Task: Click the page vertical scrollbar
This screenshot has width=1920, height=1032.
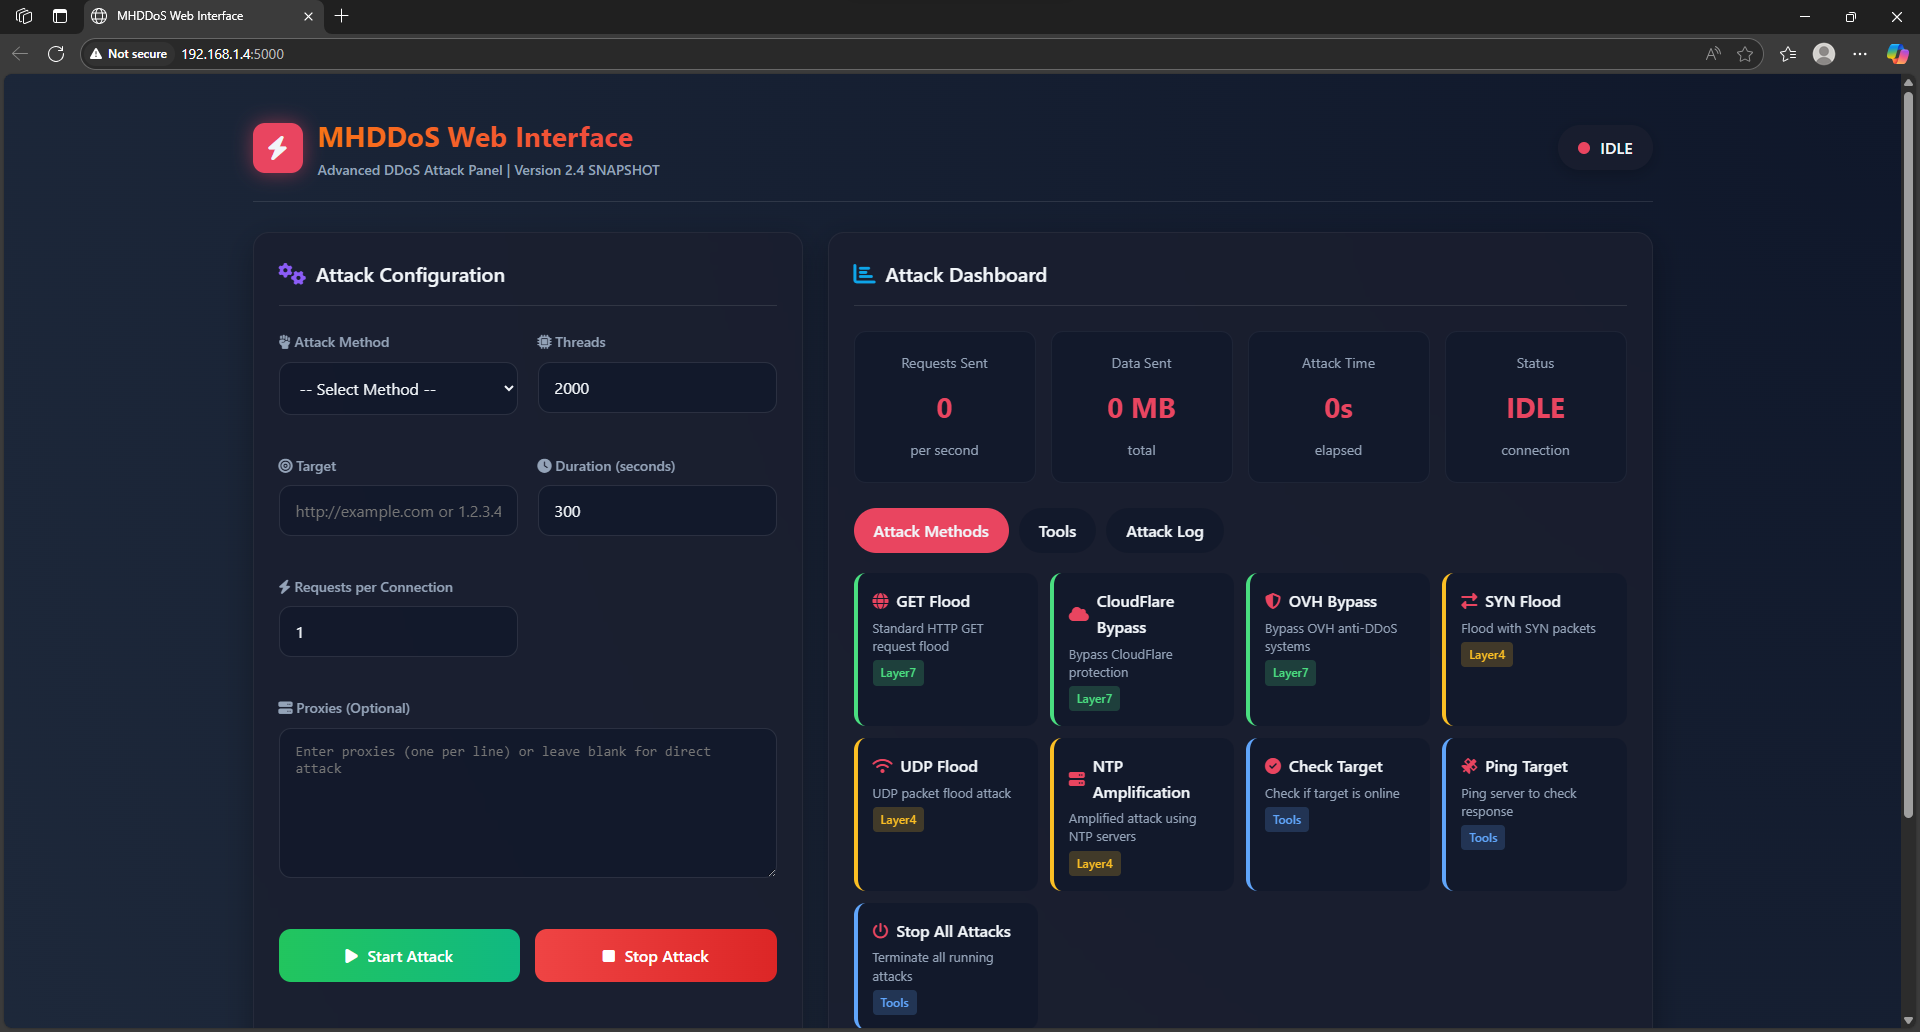Action: [1908, 455]
